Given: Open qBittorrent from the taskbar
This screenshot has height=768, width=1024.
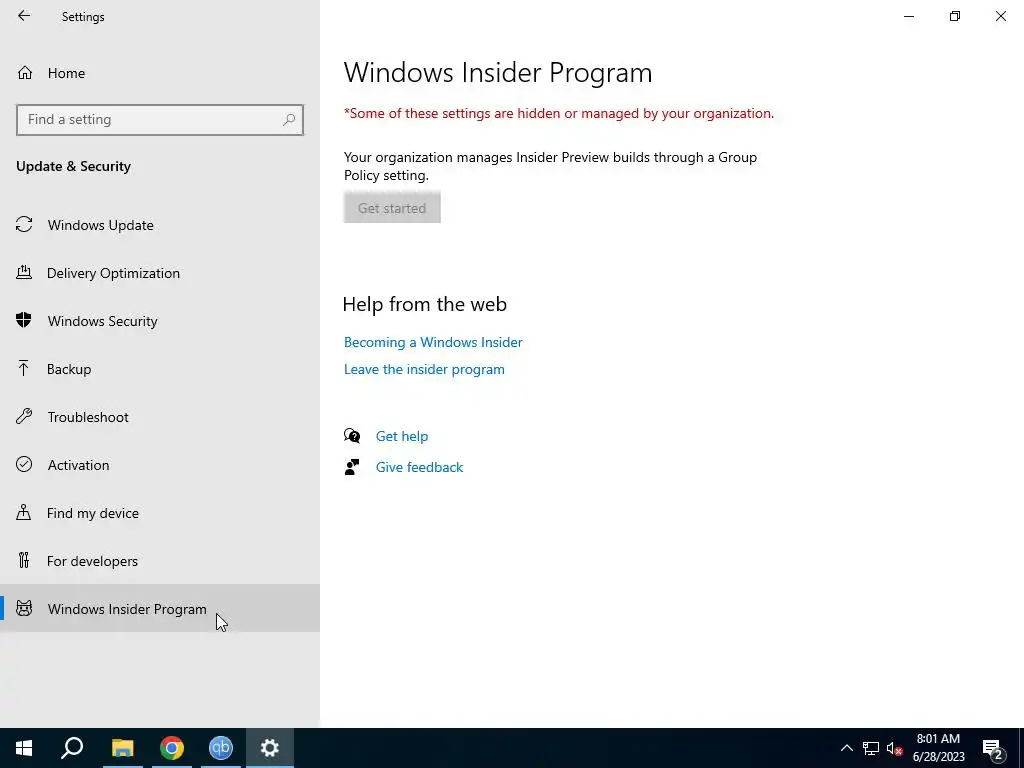Looking at the screenshot, I should coord(221,748).
